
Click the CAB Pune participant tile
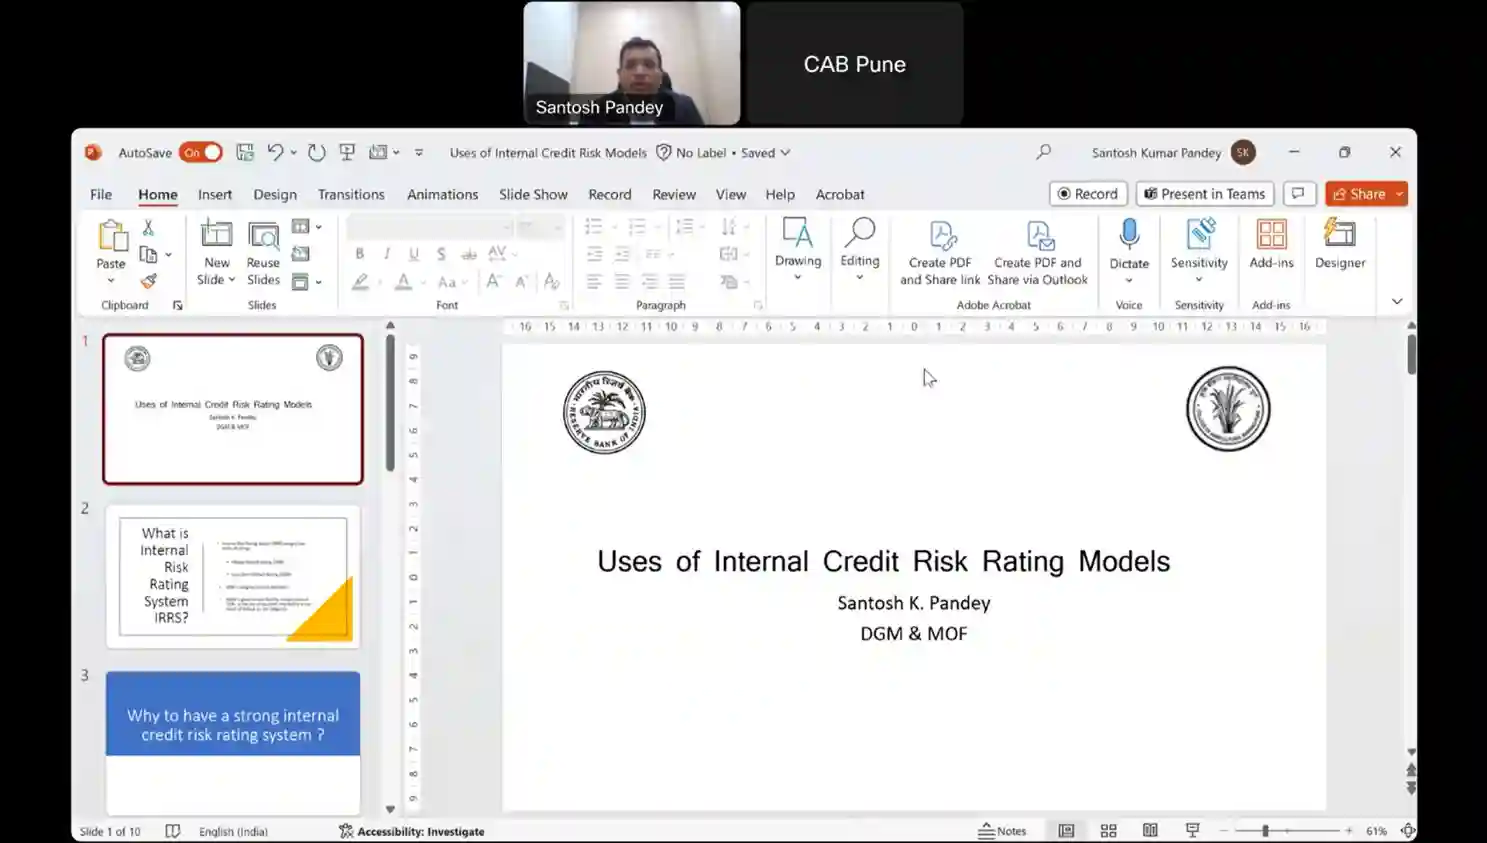click(x=855, y=63)
